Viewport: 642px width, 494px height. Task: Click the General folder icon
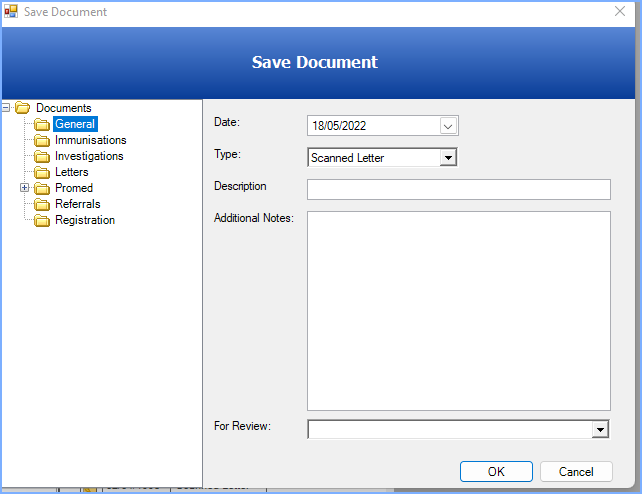pyautogui.click(x=42, y=124)
